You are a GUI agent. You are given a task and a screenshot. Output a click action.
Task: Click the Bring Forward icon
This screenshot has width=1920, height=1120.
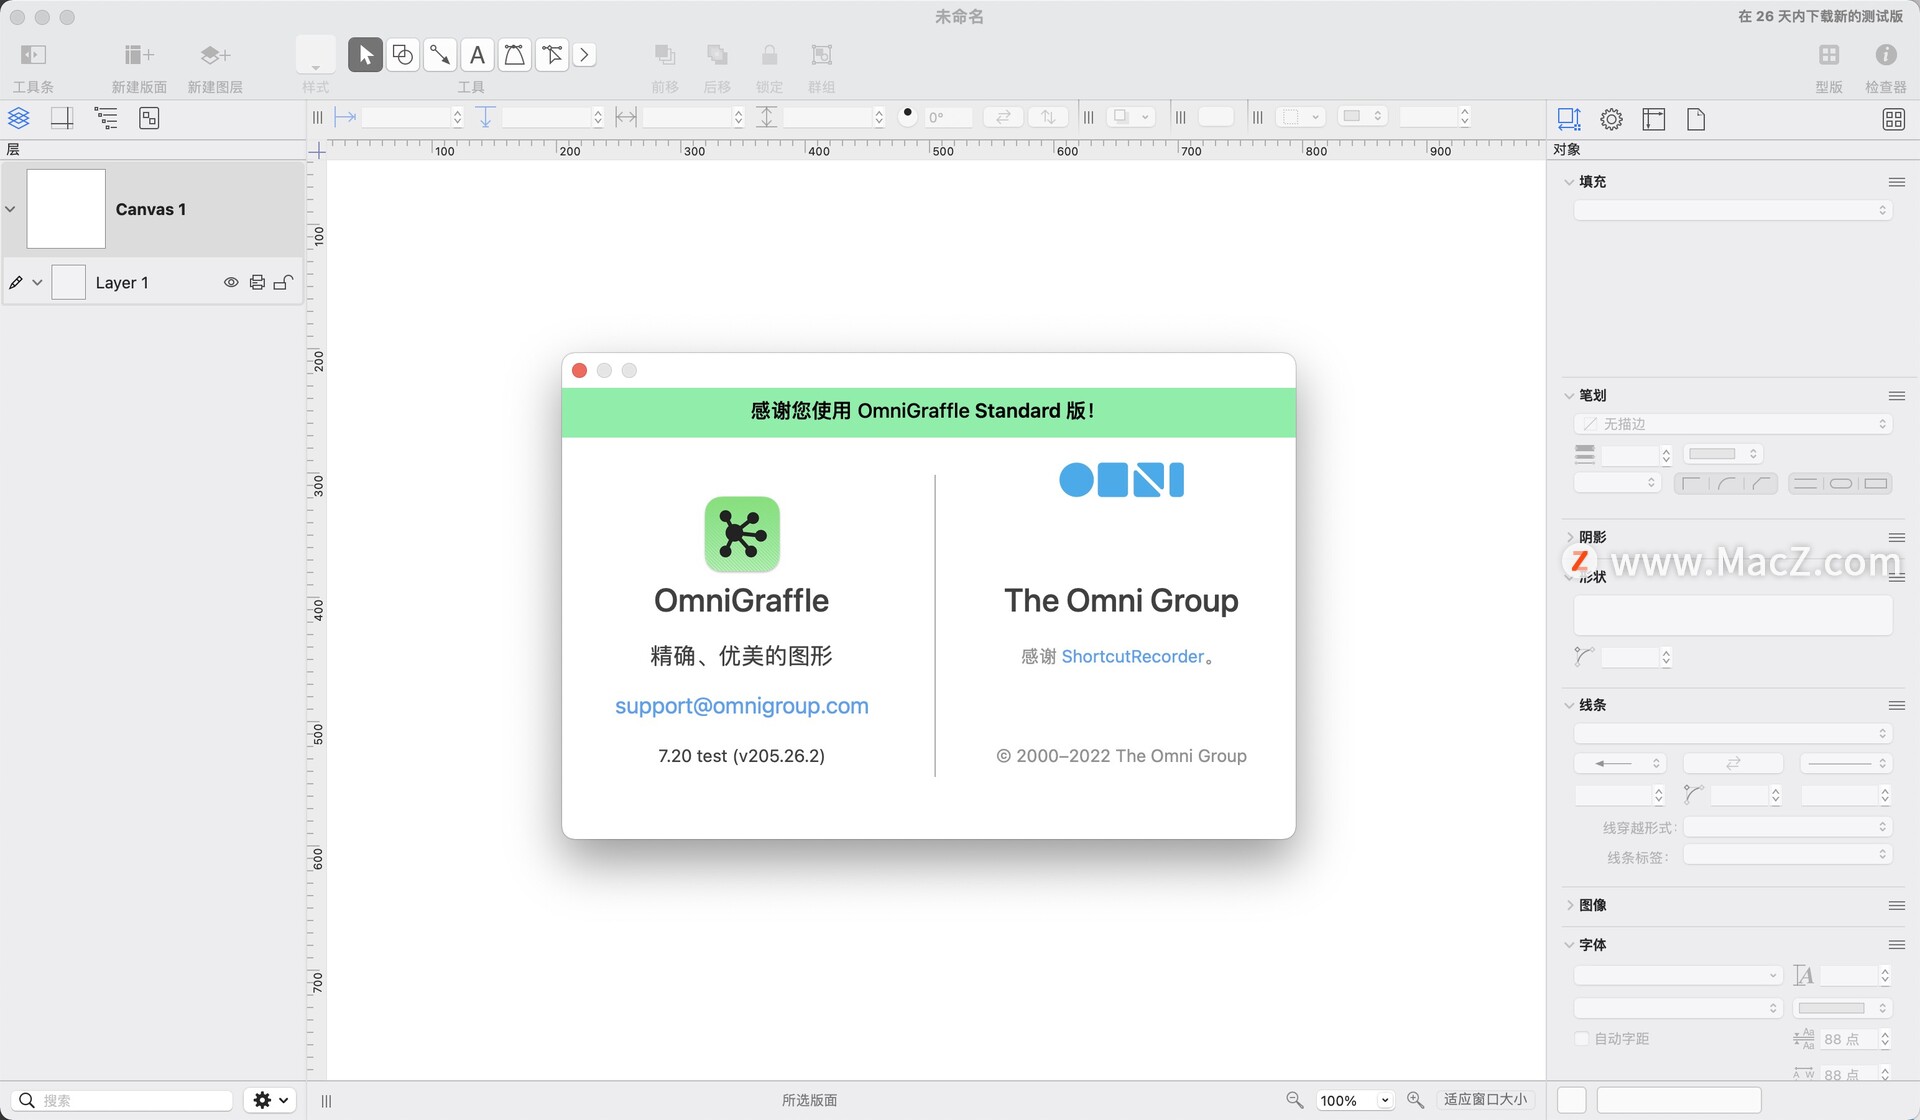(665, 55)
